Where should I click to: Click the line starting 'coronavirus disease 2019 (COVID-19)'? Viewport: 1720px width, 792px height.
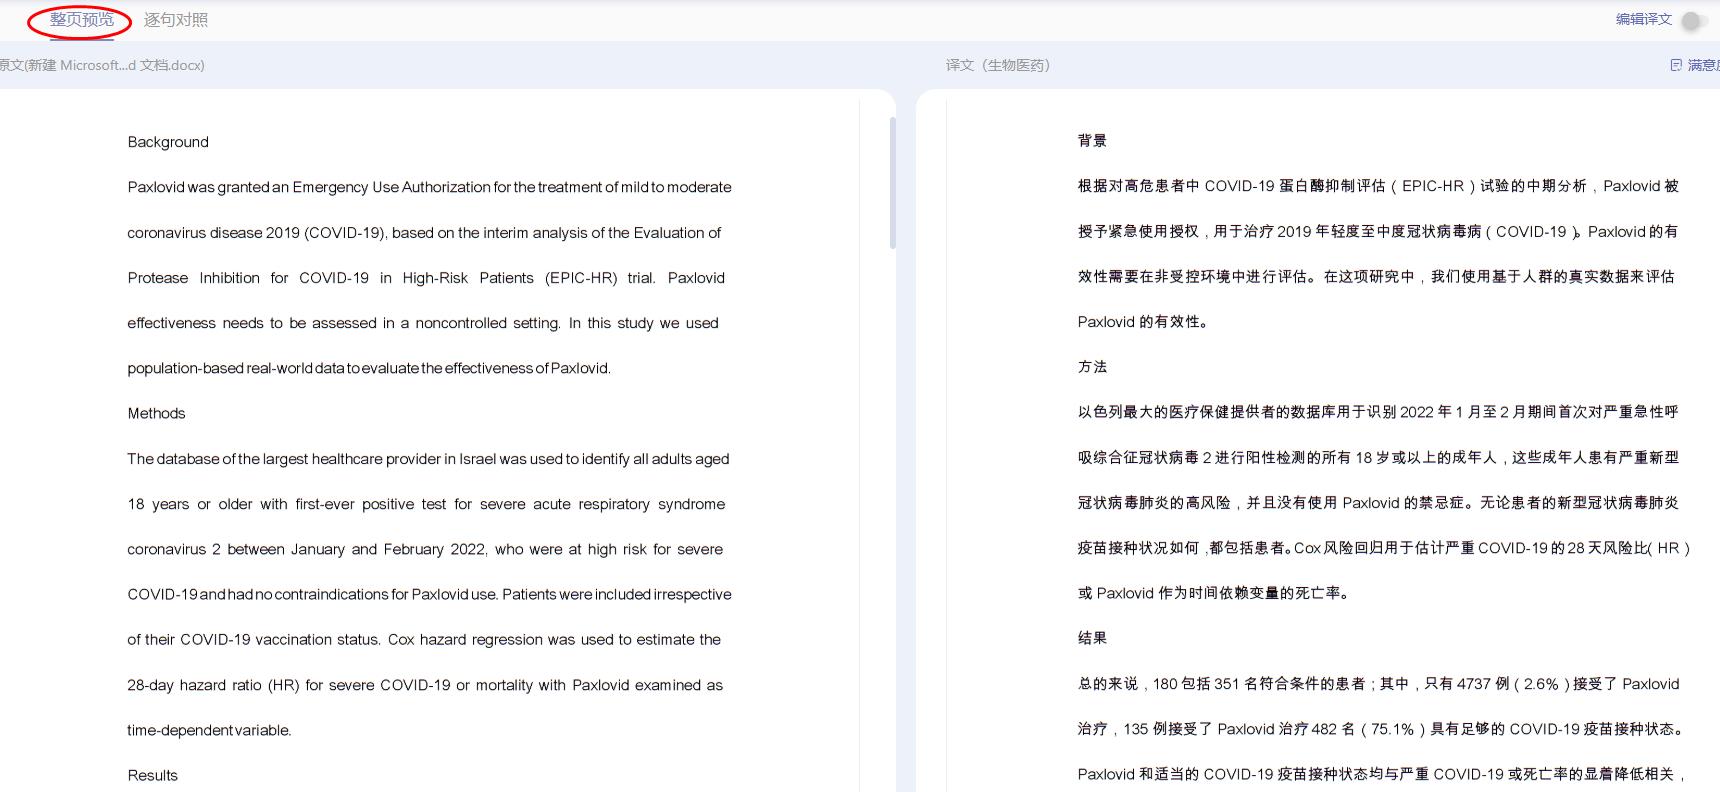click(424, 233)
